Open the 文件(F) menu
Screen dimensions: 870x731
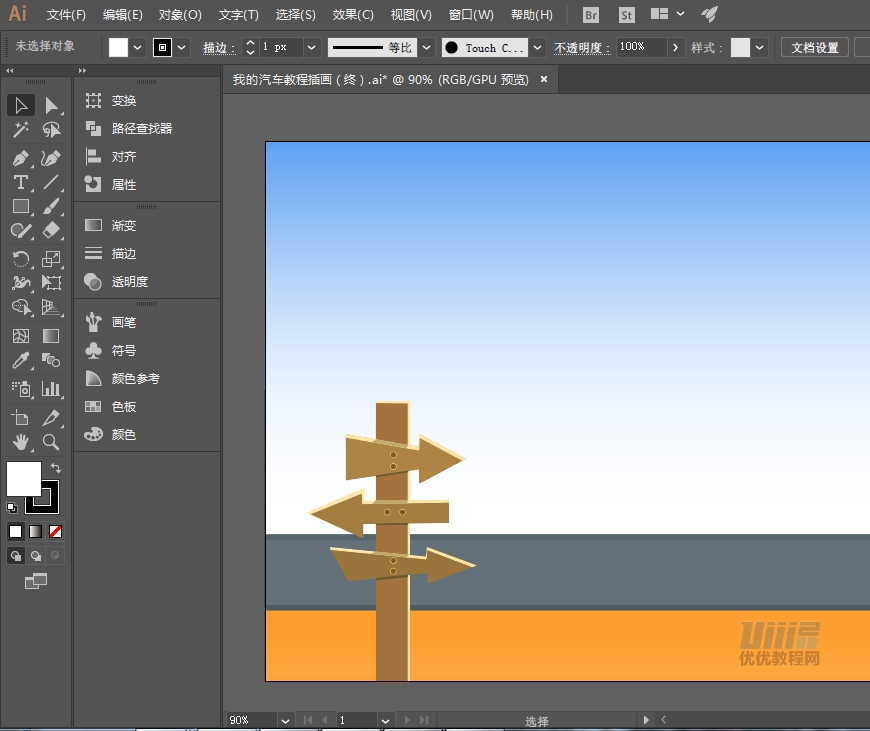(x=66, y=15)
